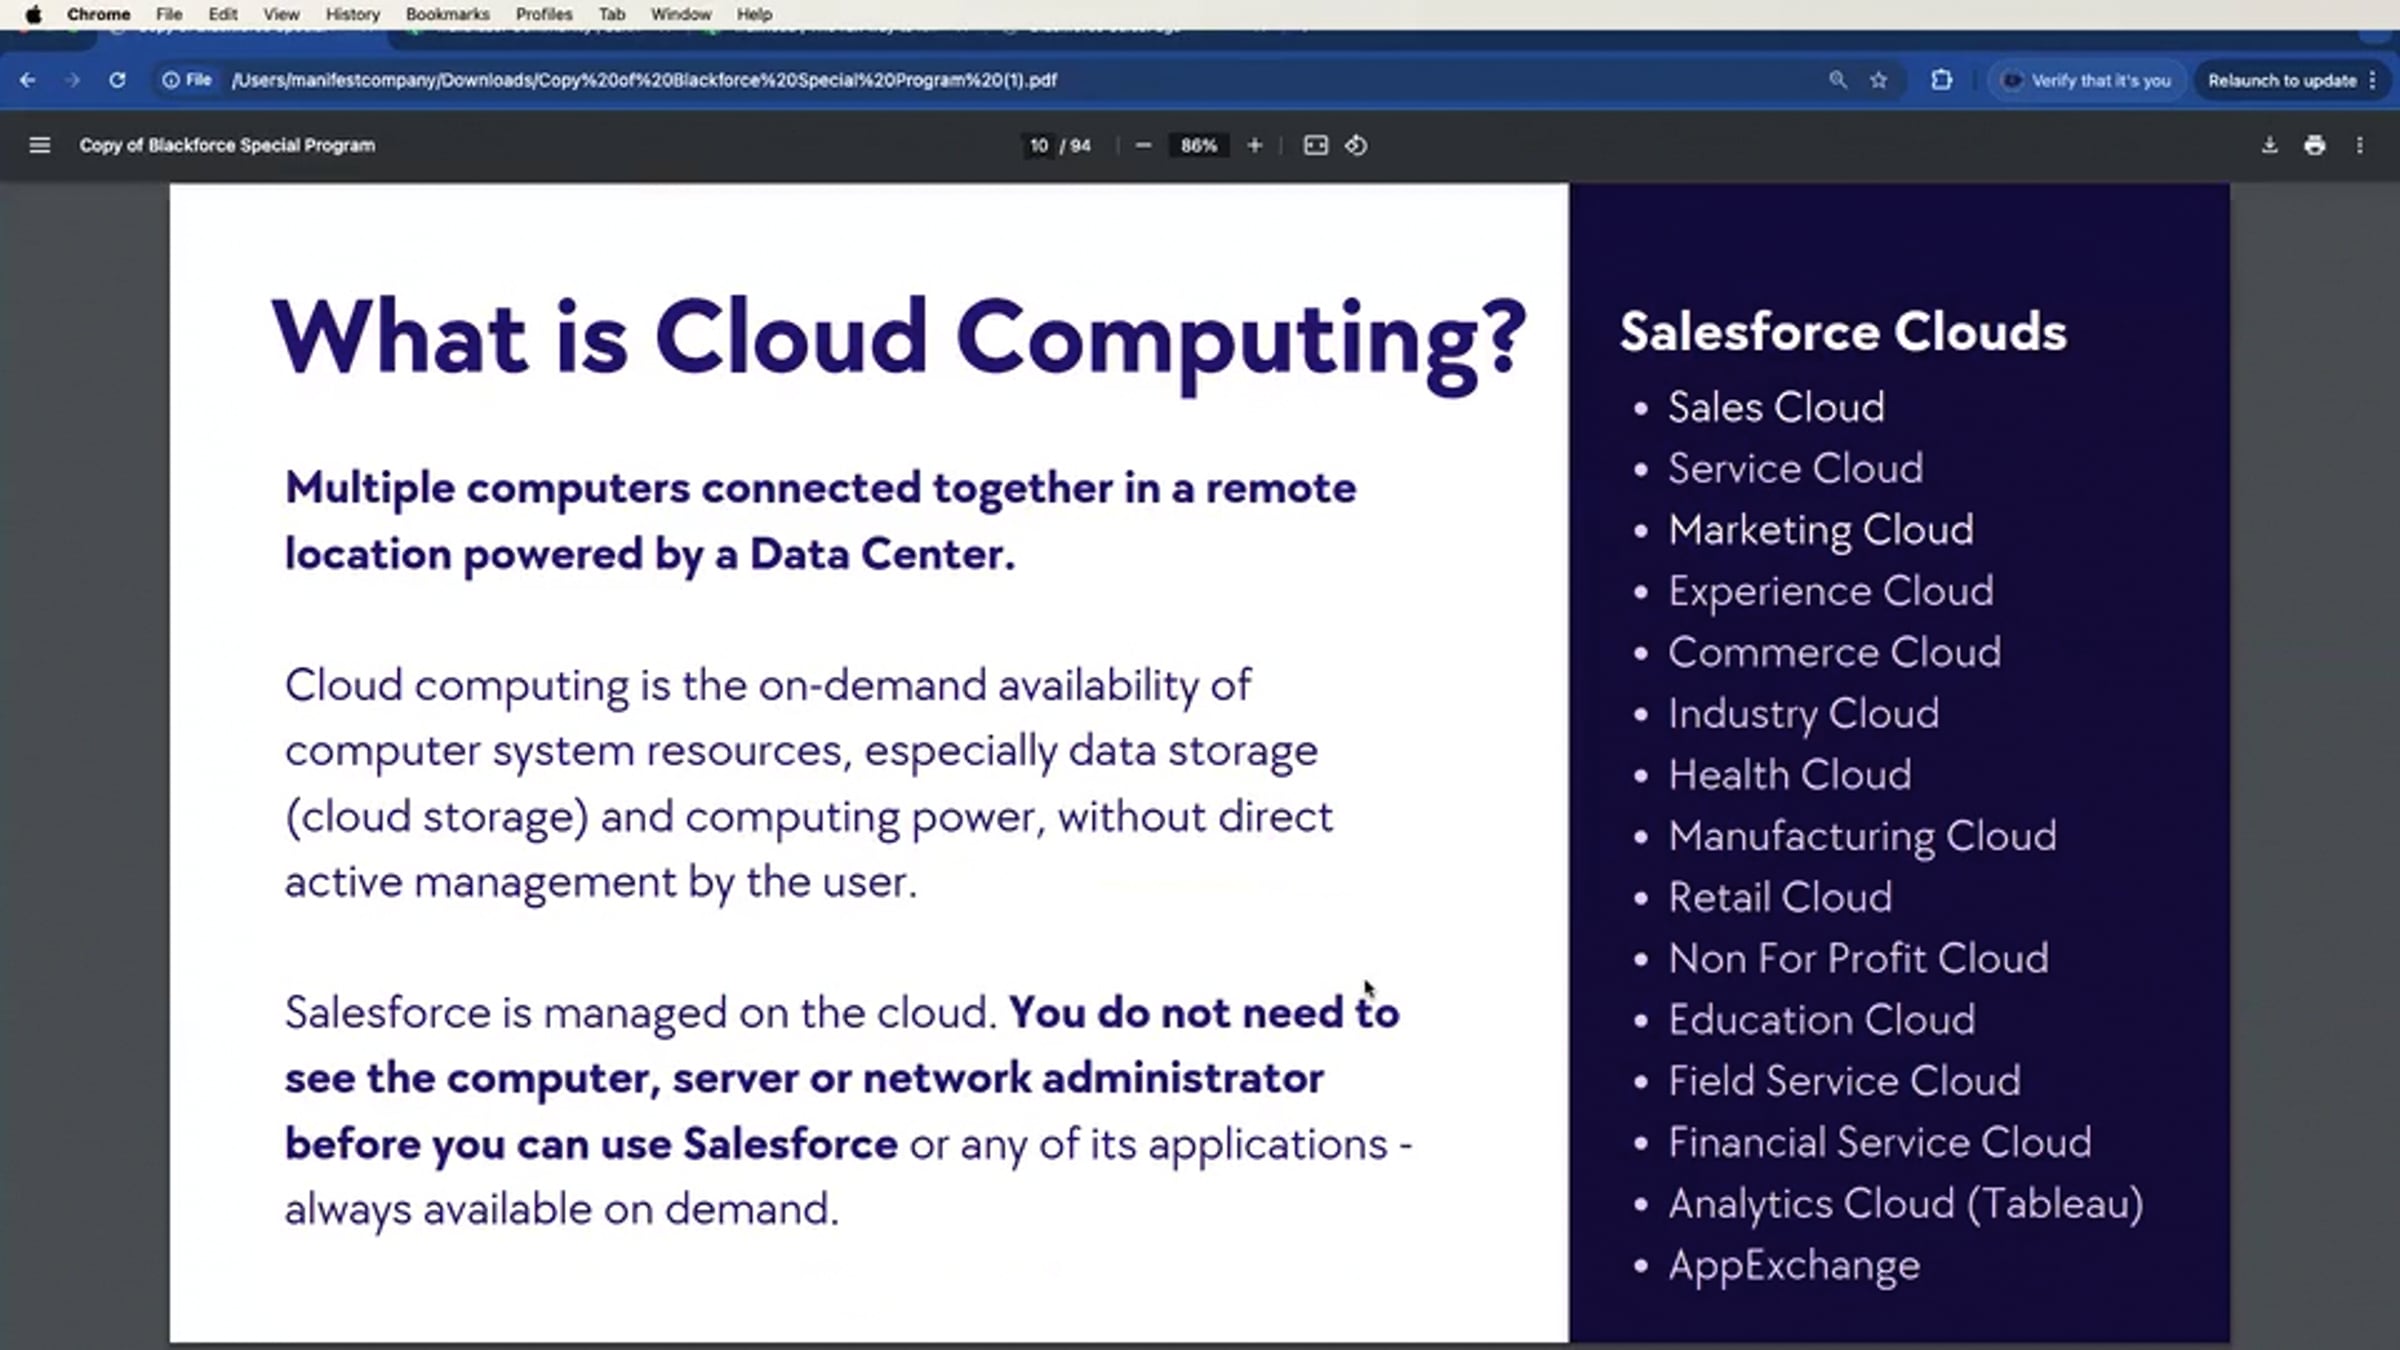Open the PDF more-actions three-dot menu
Image resolution: width=2400 pixels, height=1350 pixels.
[2359, 146]
